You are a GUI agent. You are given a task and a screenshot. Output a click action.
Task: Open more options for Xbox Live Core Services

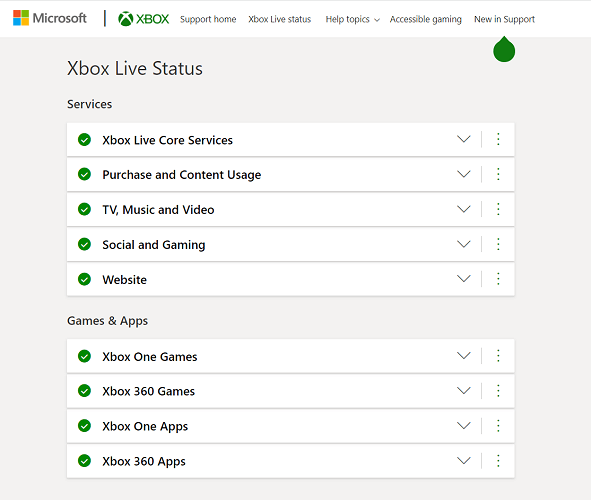498,139
